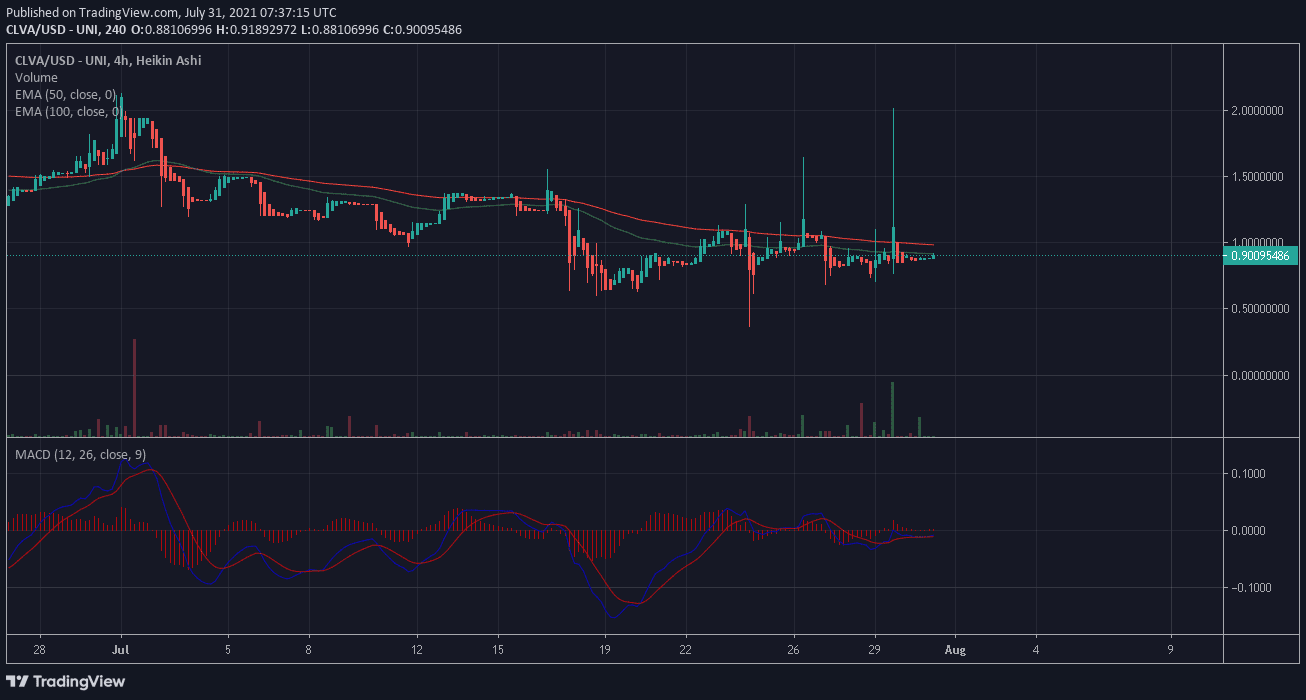The height and width of the screenshot is (700, 1306).
Task: Click the -0.1000 MACD axis label
Action: [1252, 588]
